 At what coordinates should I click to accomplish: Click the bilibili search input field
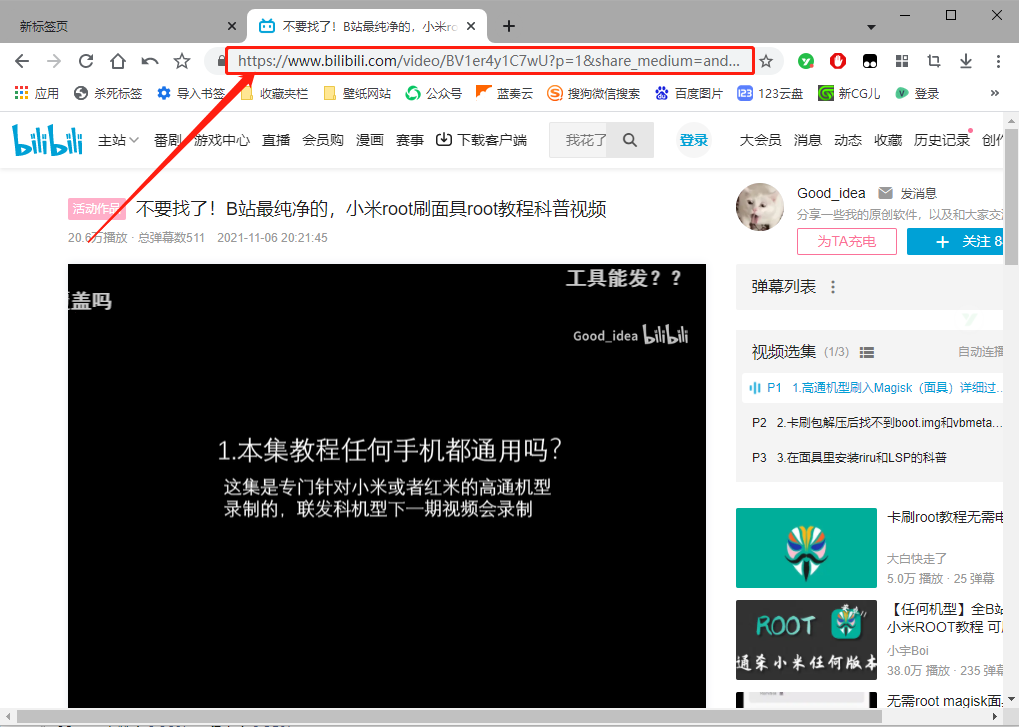point(578,140)
